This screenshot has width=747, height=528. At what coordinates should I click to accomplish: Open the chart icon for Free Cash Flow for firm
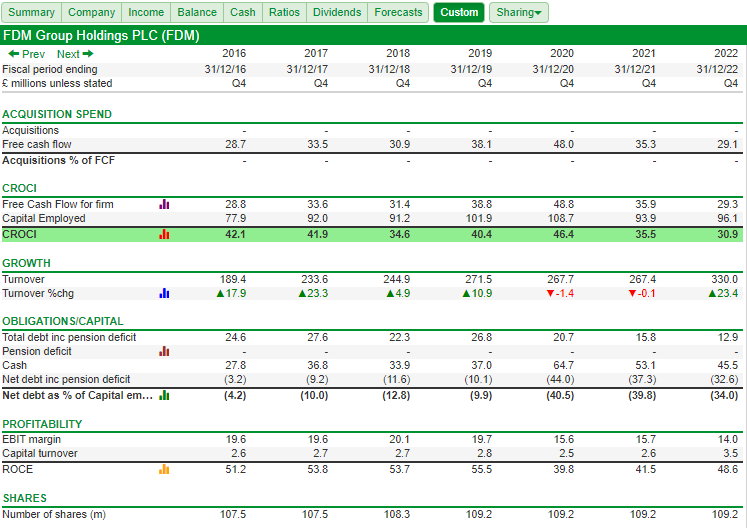point(164,204)
